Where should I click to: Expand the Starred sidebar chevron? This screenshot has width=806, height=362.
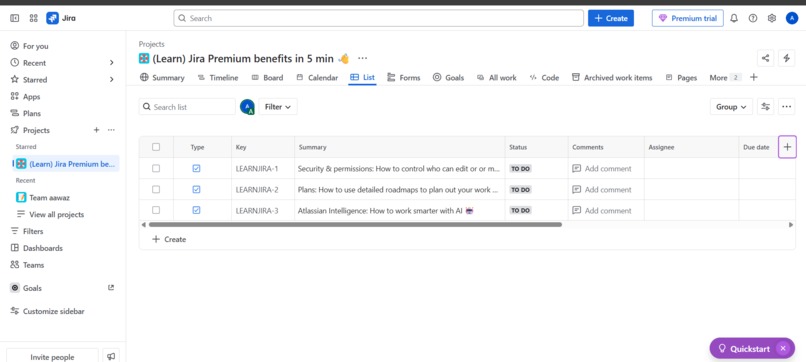pyautogui.click(x=111, y=80)
